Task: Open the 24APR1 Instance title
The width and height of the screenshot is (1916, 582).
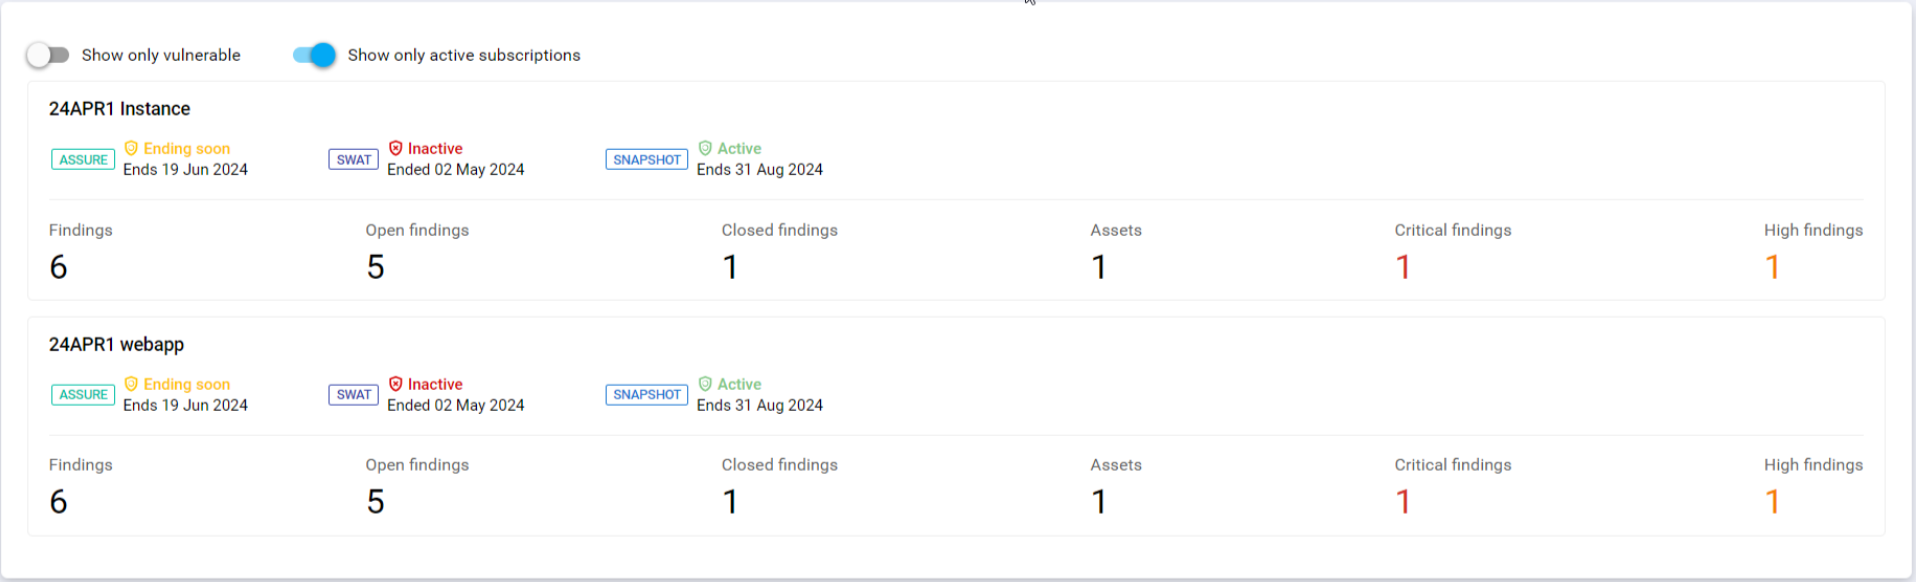Action: (x=119, y=109)
